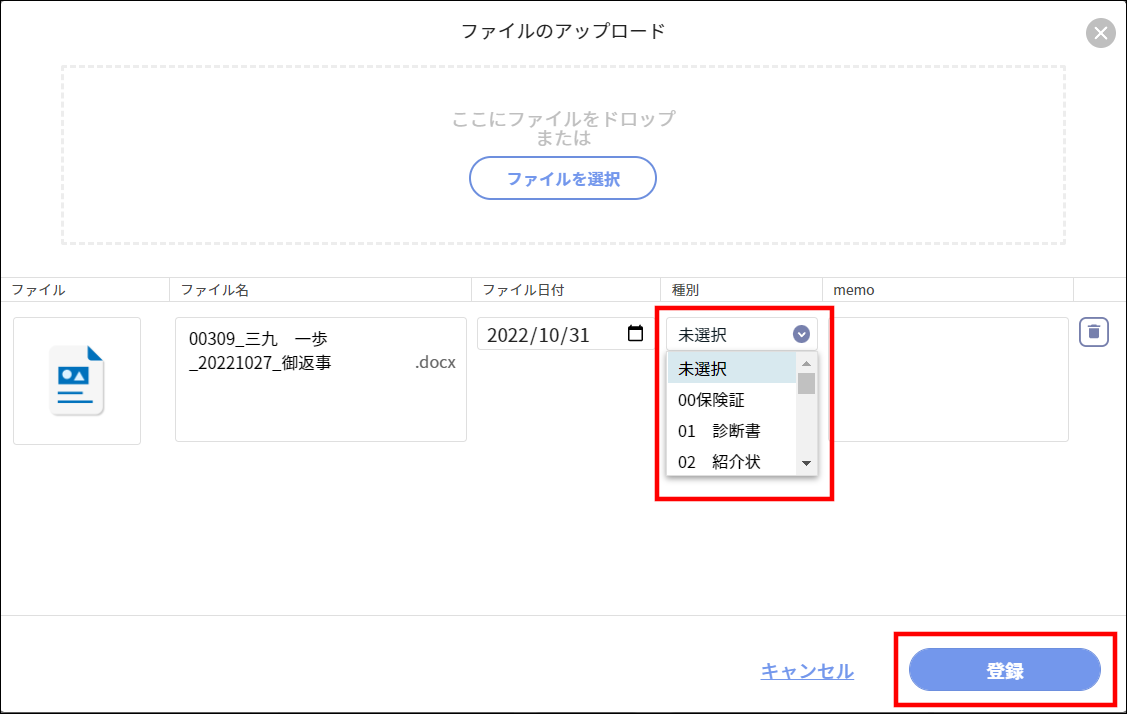Screen dimensions: 1127x714
Task: Click inside the memo text field
Action: [950, 380]
